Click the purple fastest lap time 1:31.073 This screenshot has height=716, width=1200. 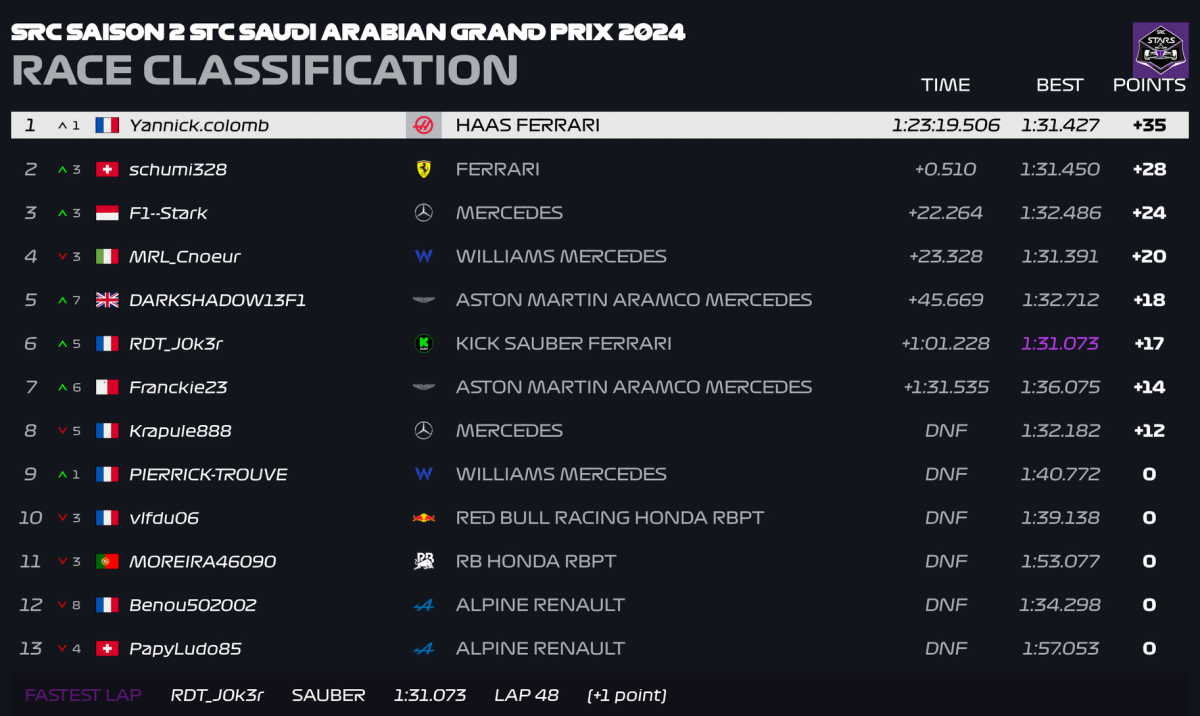(1059, 344)
